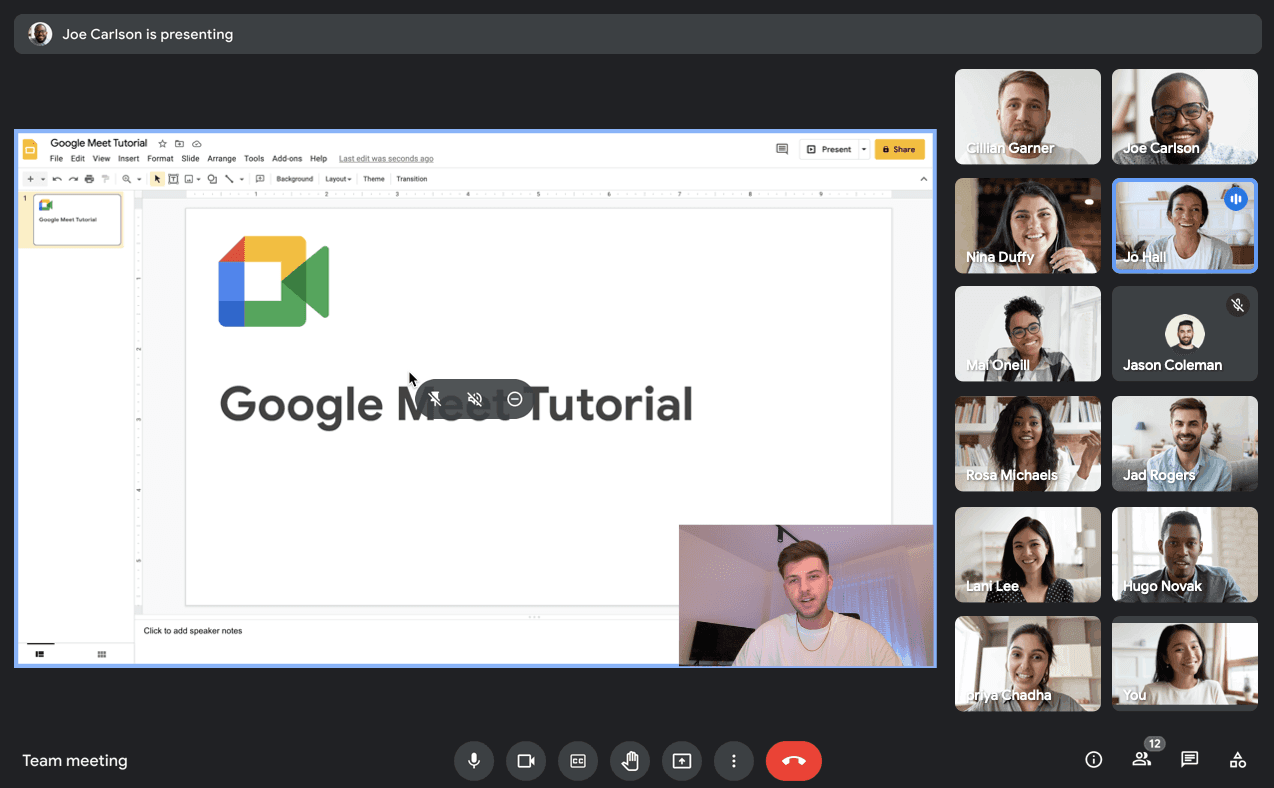Screen dimensions: 1274x788
Task: Open the activities shapes icon
Action: pyautogui.click(x=1238, y=760)
